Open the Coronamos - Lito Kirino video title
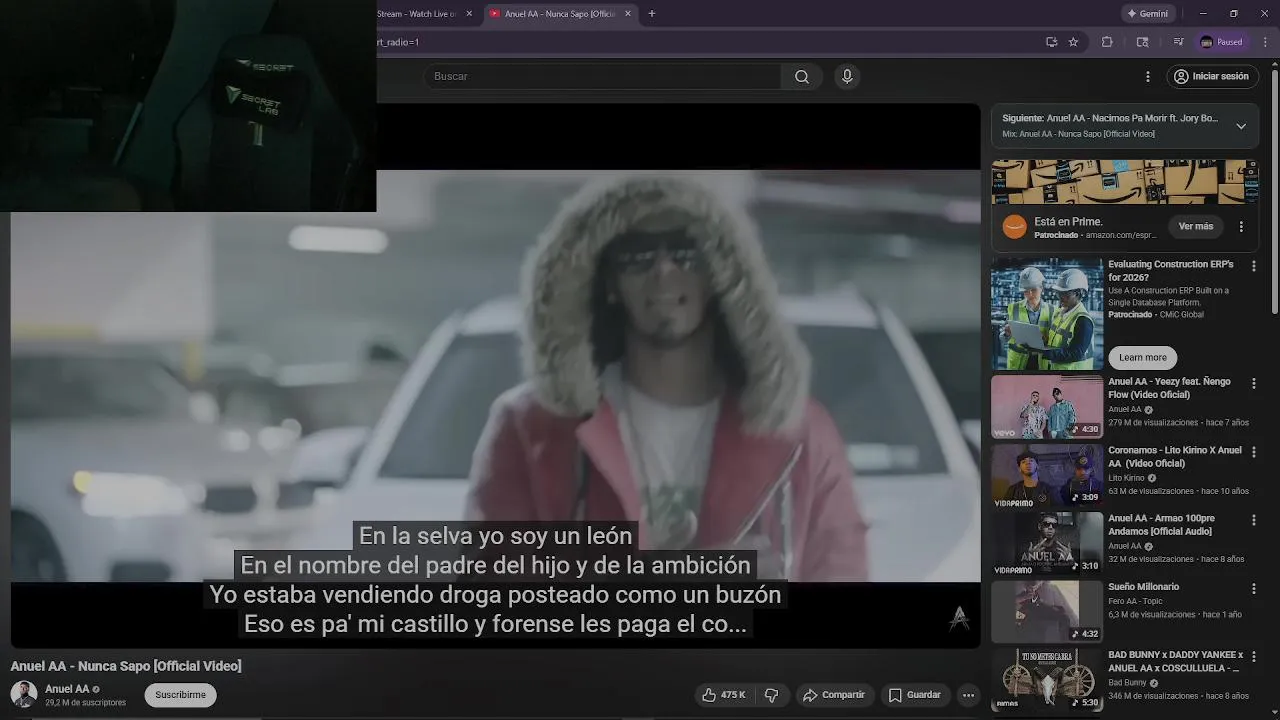Image resolution: width=1280 pixels, height=720 pixels. 1174,457
